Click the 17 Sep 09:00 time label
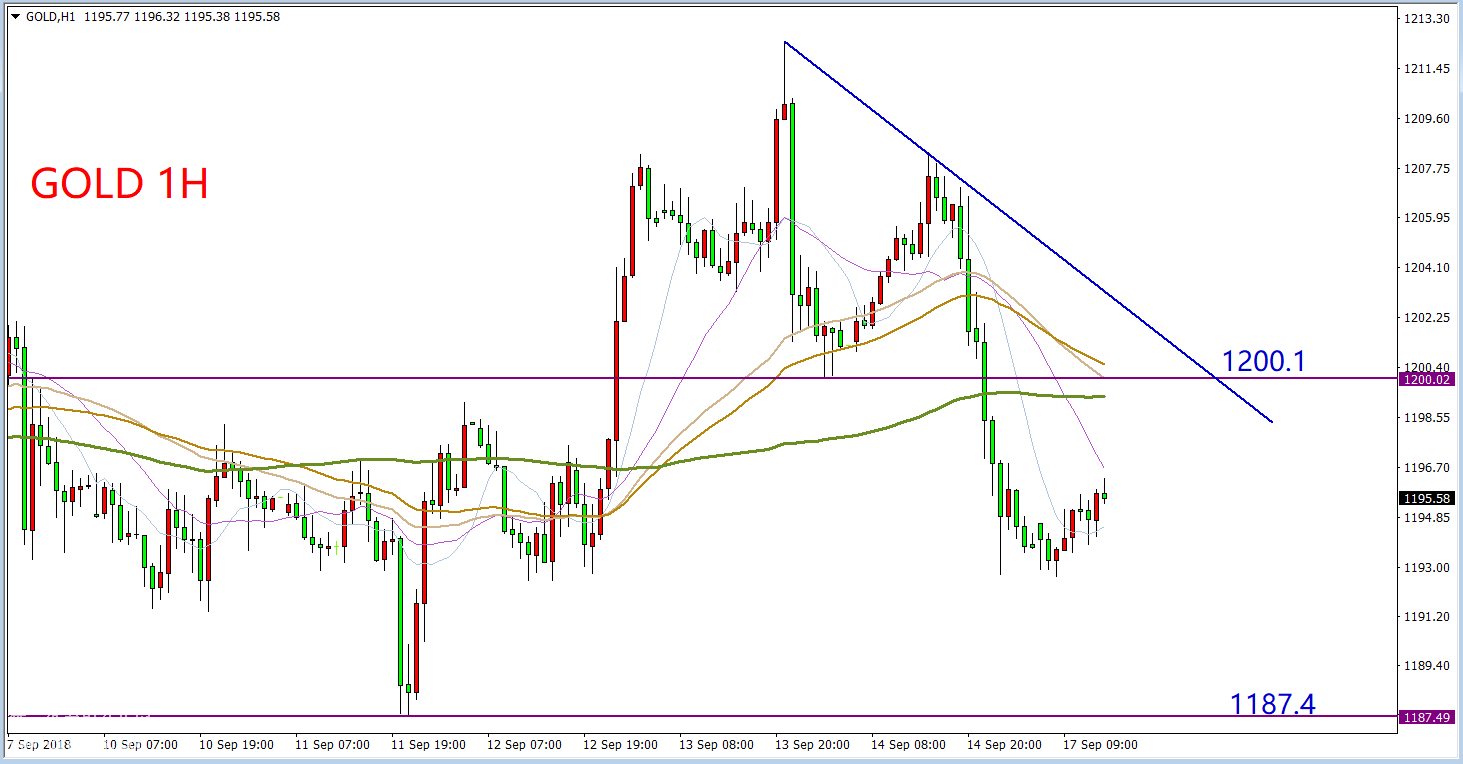The image size is (1463, 764). click(1101, 745)
